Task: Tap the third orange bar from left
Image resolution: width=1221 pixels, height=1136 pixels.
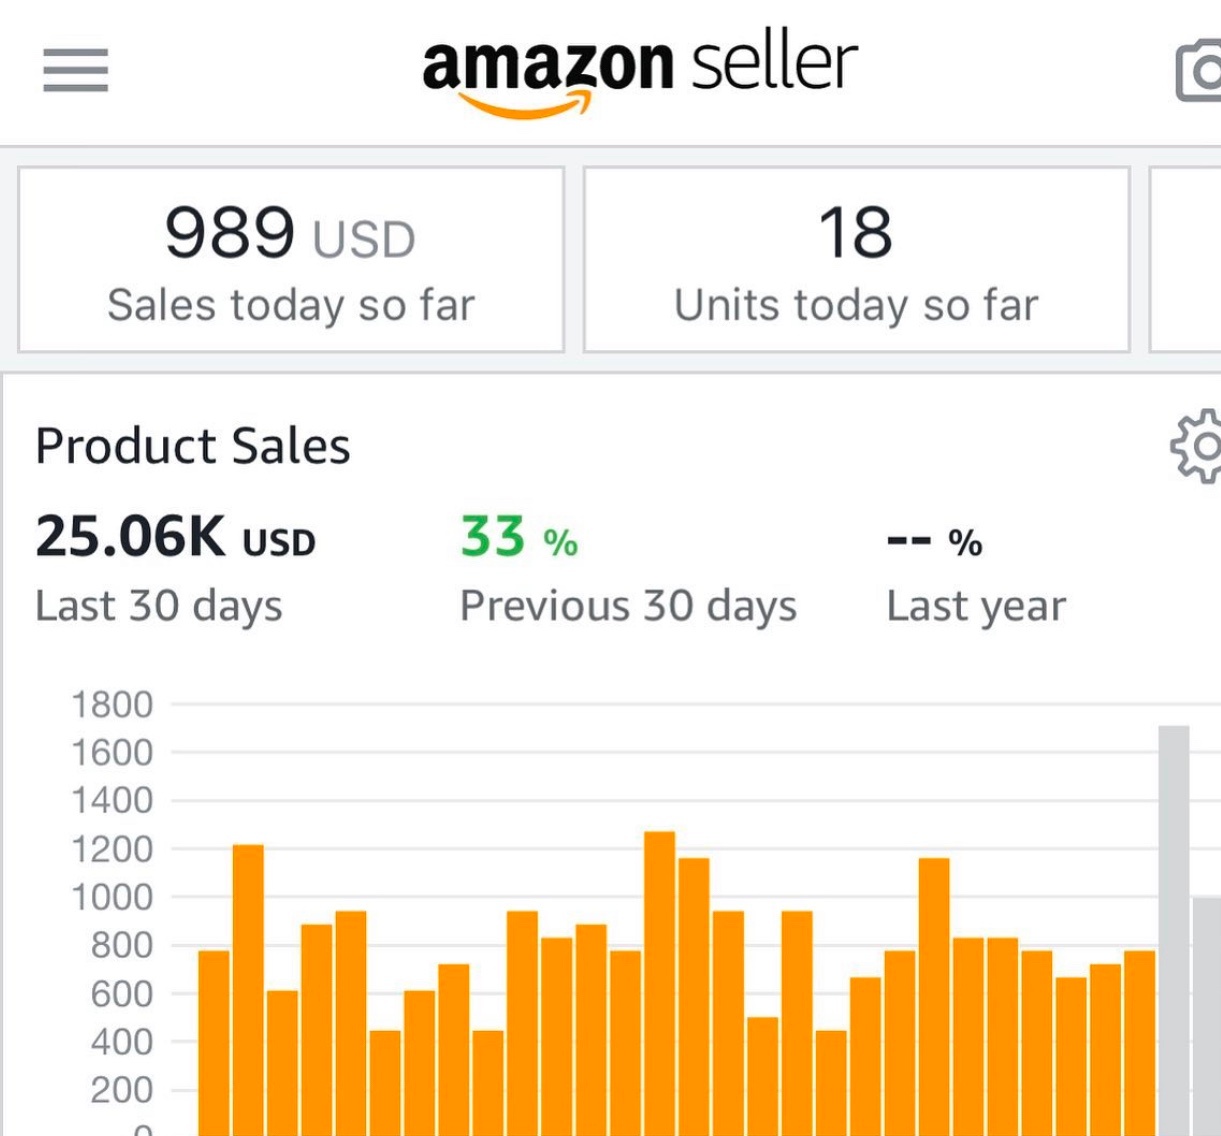Action: [x=283, y=1060]
